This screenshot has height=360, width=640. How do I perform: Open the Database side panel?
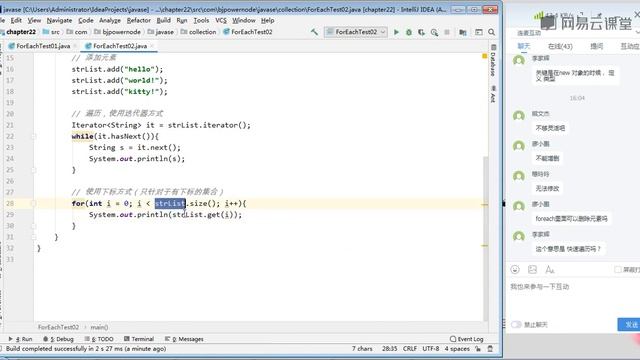(493, 60)
